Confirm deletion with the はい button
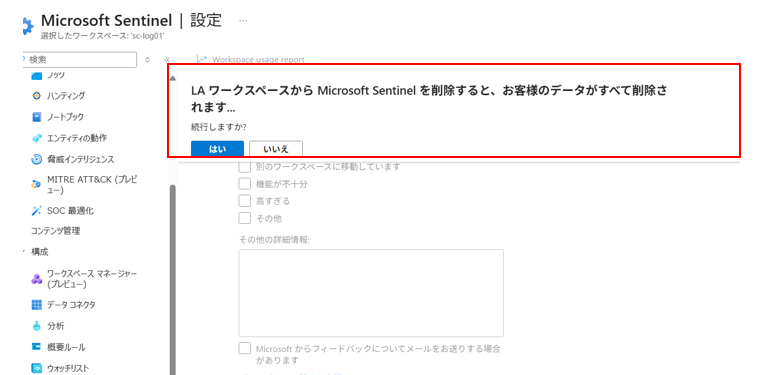This screenshot has height=375, width=759. [217, 149]
